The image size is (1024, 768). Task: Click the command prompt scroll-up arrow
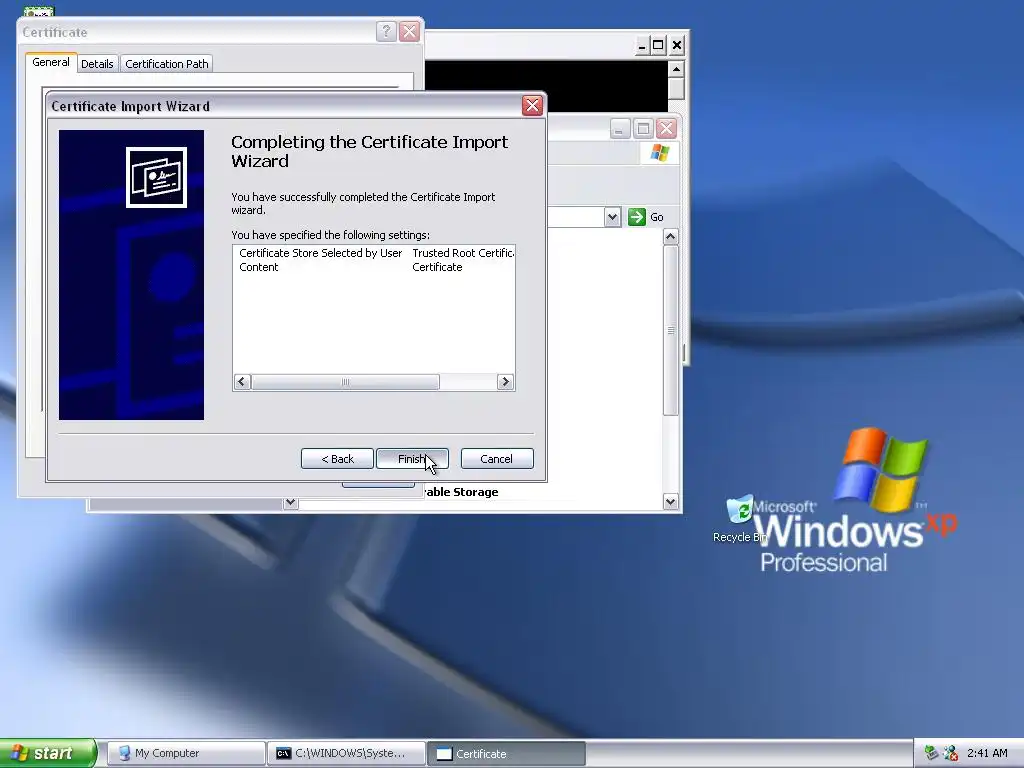(677, 69)
